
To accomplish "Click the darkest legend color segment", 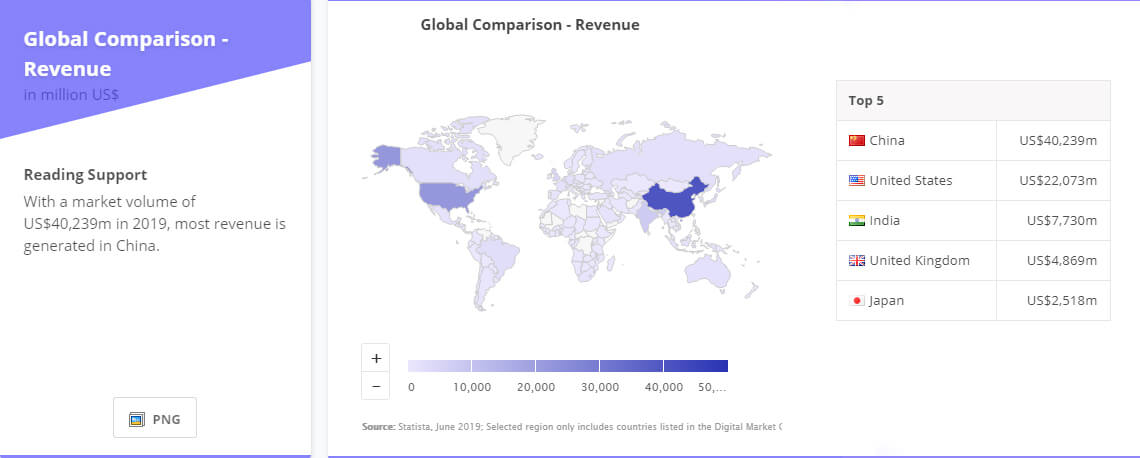I will (x=696, y=366).
